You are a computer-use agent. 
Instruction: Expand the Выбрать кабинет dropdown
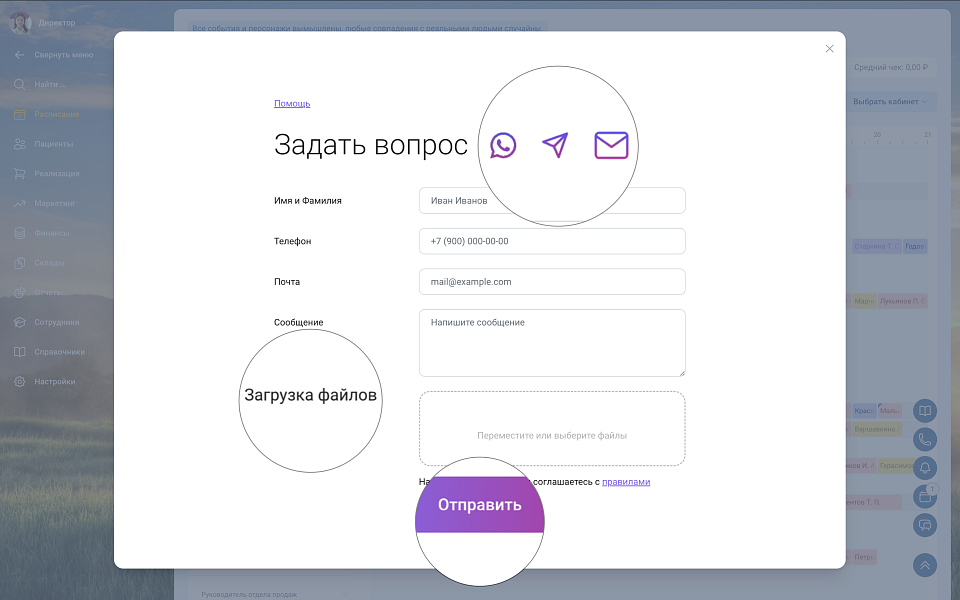(890, 101)
